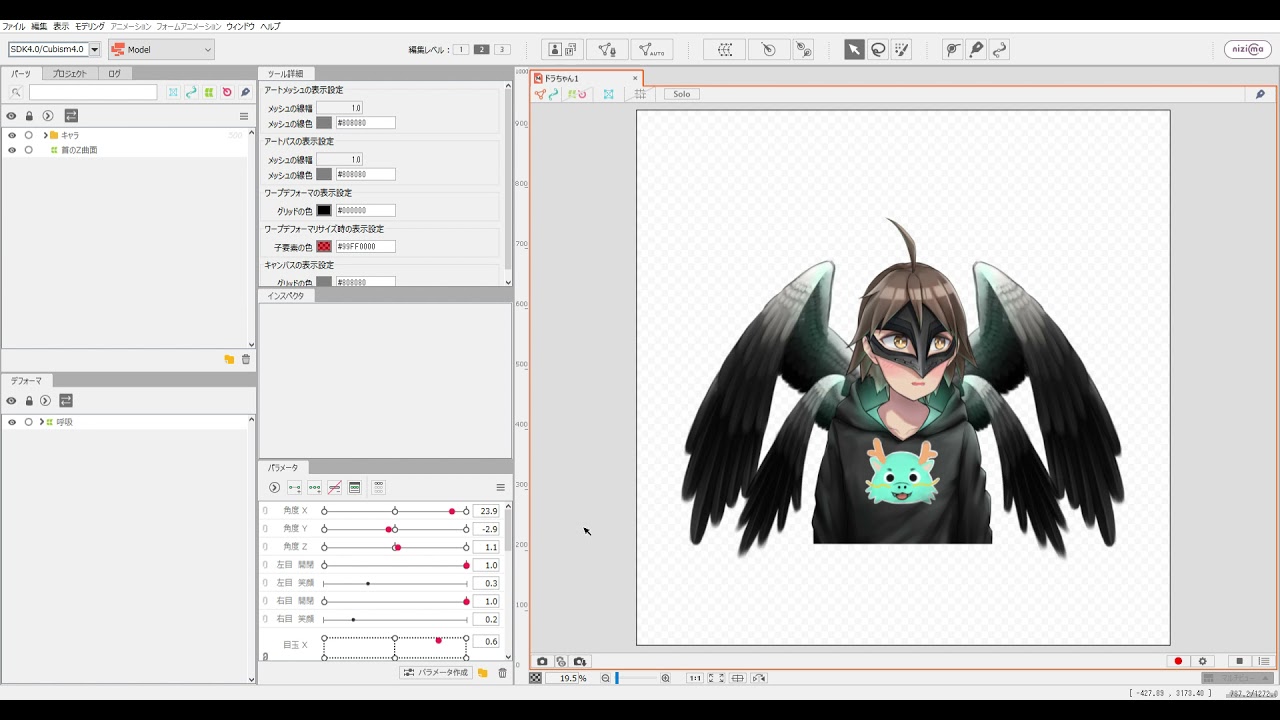Expand the 呼吸 deformer tree
Image resolution: width=1280 pixels, height=720 pixels.
[41, 422]
